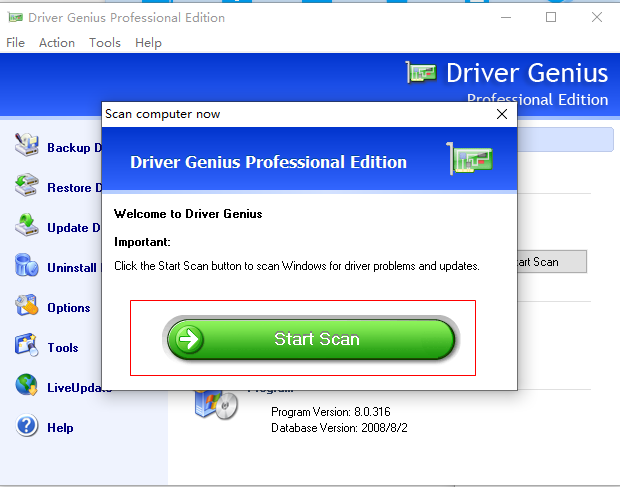Screen dimensions: 620x487
Task: Open the Tools sidebar icon
Action: pyautogui.click(x=26, y=345)
